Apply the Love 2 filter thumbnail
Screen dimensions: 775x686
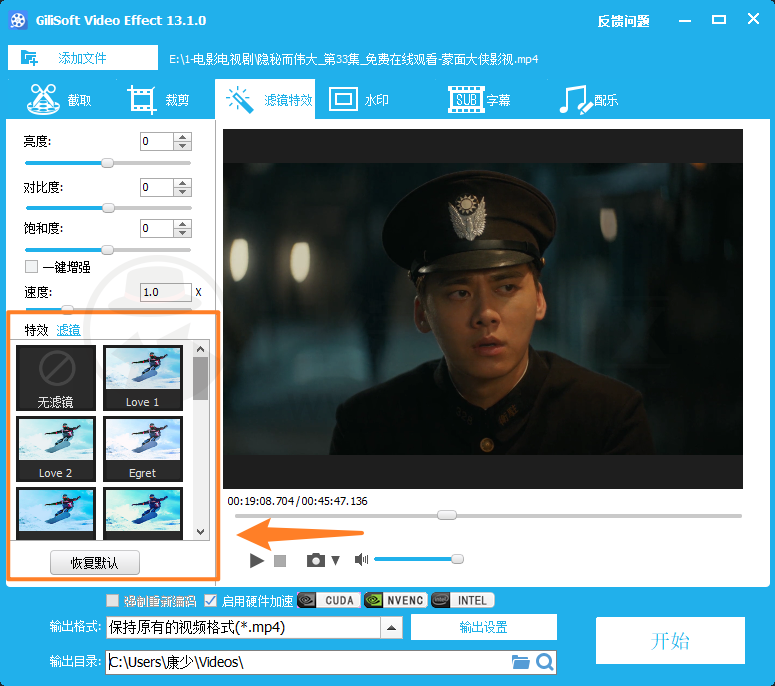[56, 449]
